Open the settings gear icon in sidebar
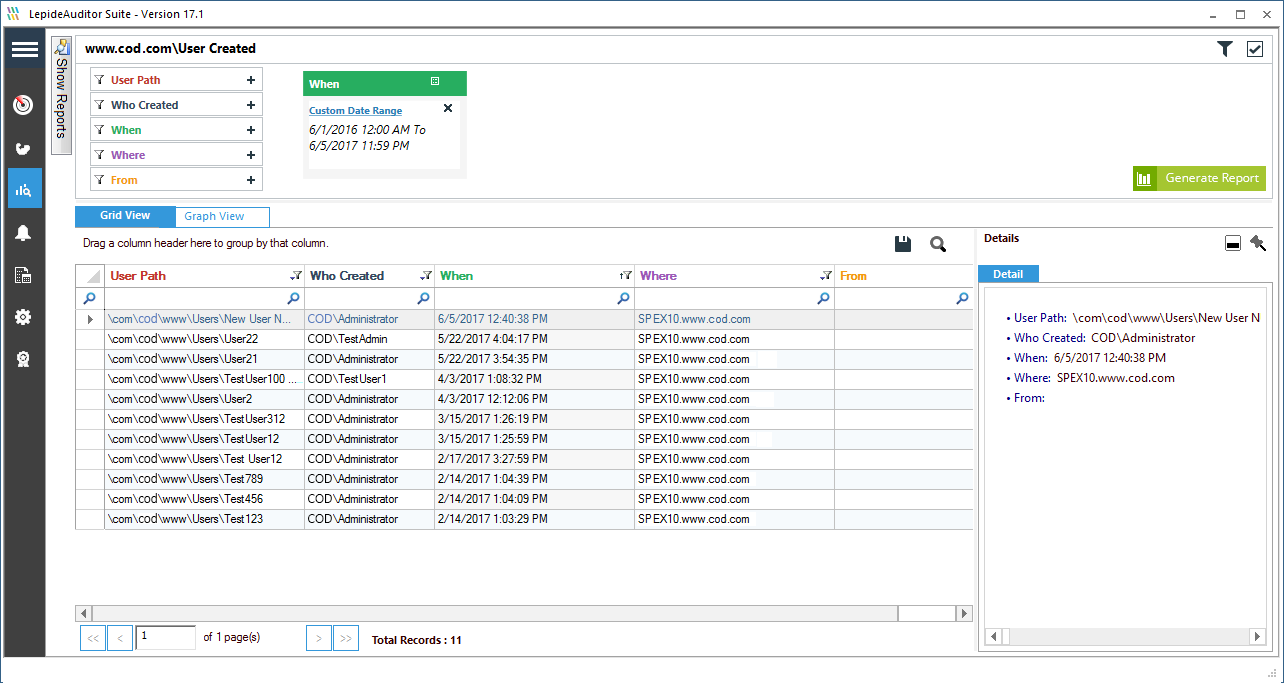Viewport: 1284px width, 683px height. [24, 317]
